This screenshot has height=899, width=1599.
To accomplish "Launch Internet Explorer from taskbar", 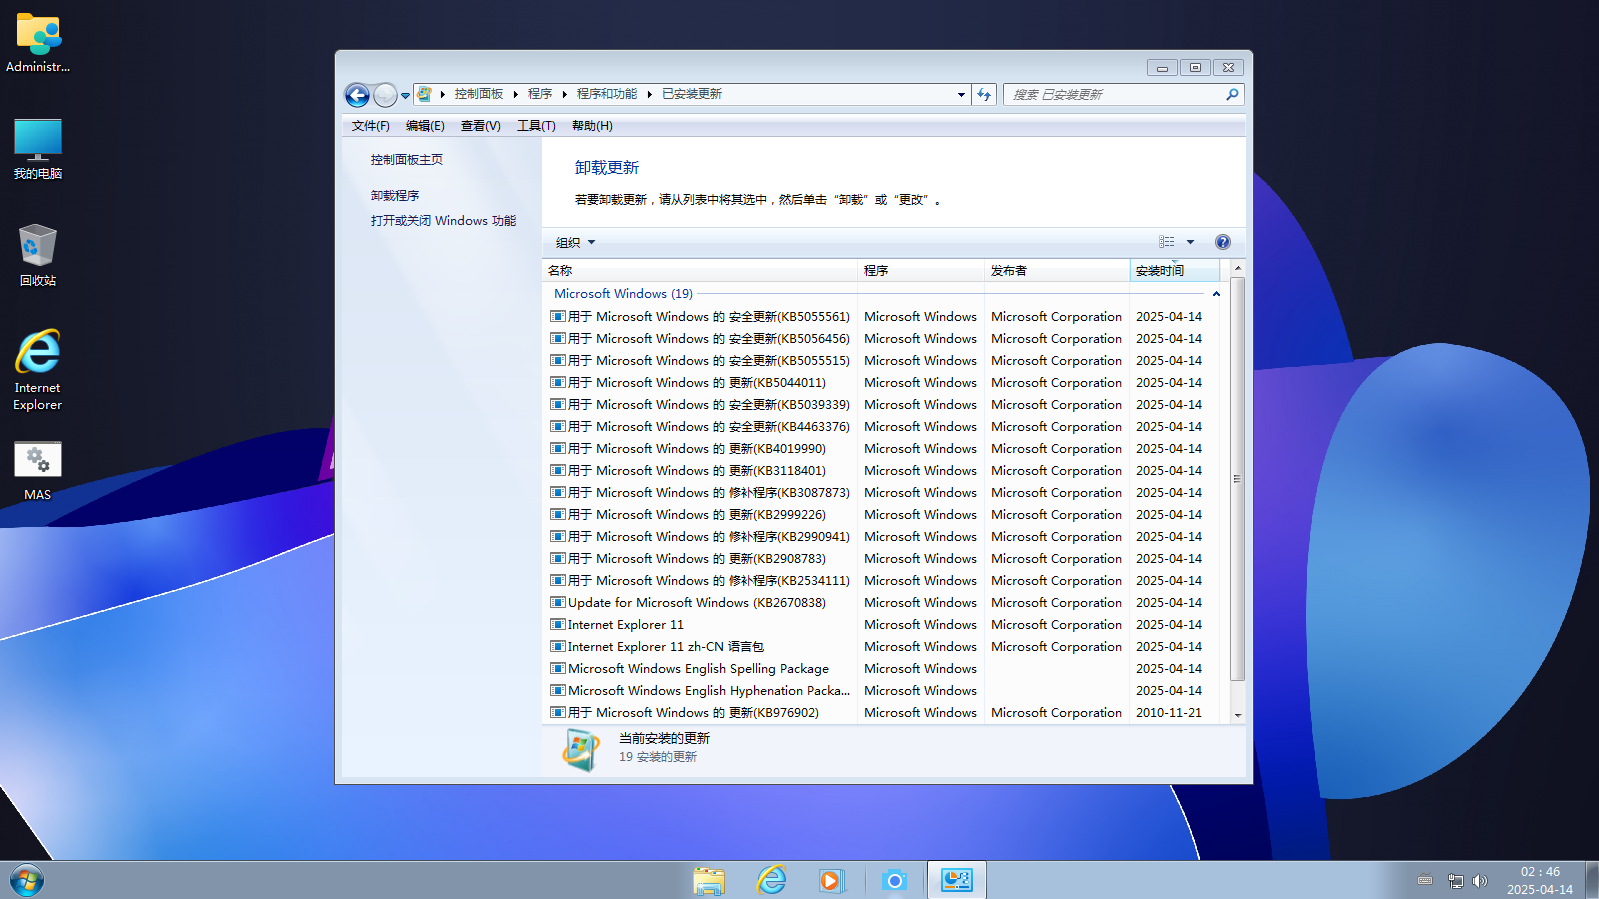I will [x=771, y=881].
